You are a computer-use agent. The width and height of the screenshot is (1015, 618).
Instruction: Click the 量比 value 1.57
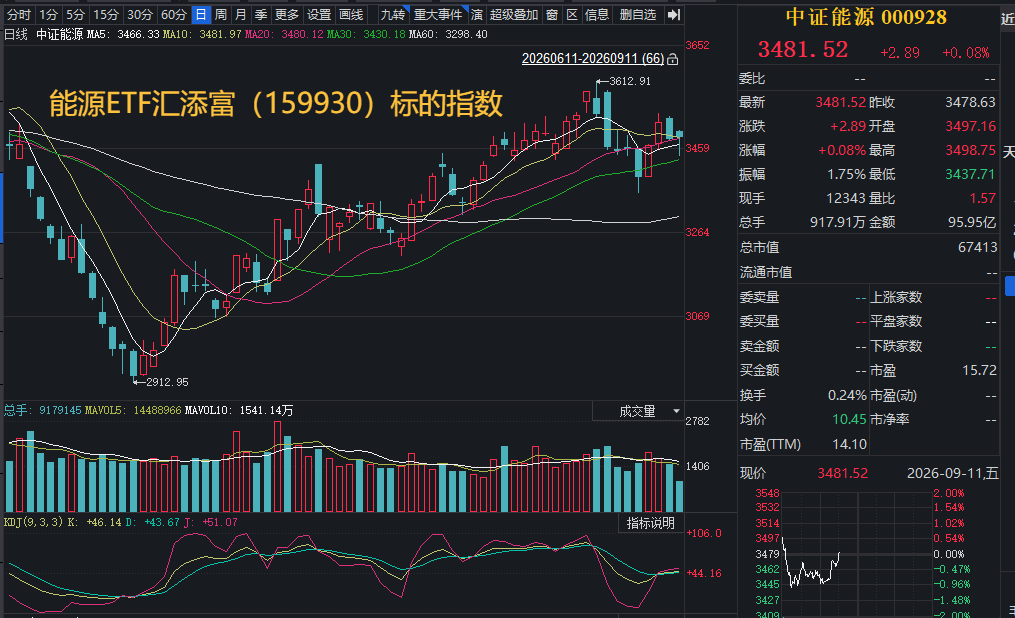tap(983, 199)
